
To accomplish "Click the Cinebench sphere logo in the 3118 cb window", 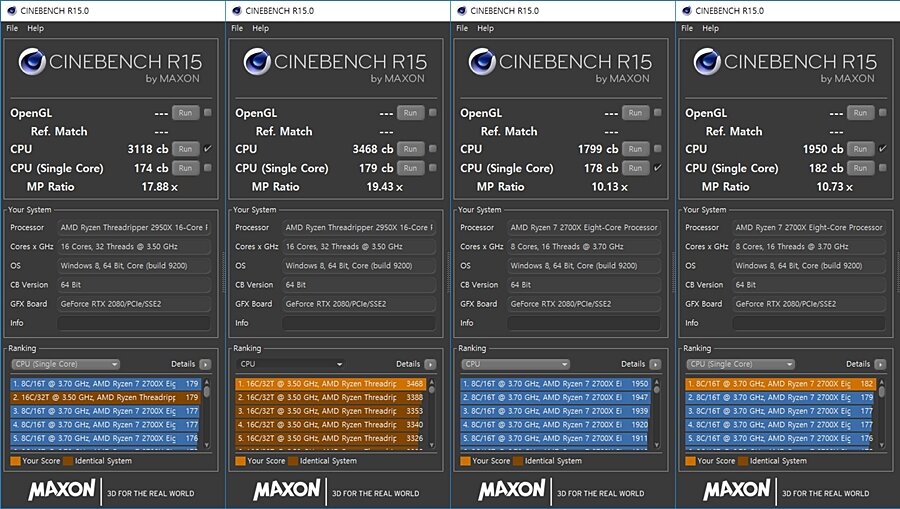I will pos(32,62).
